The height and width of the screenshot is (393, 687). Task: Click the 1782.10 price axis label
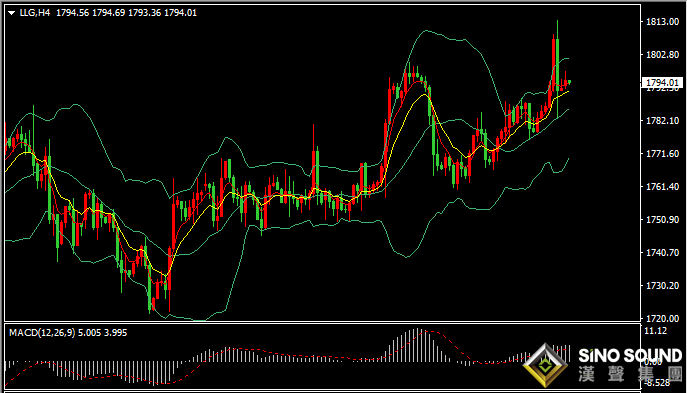[x=662, y=120]
